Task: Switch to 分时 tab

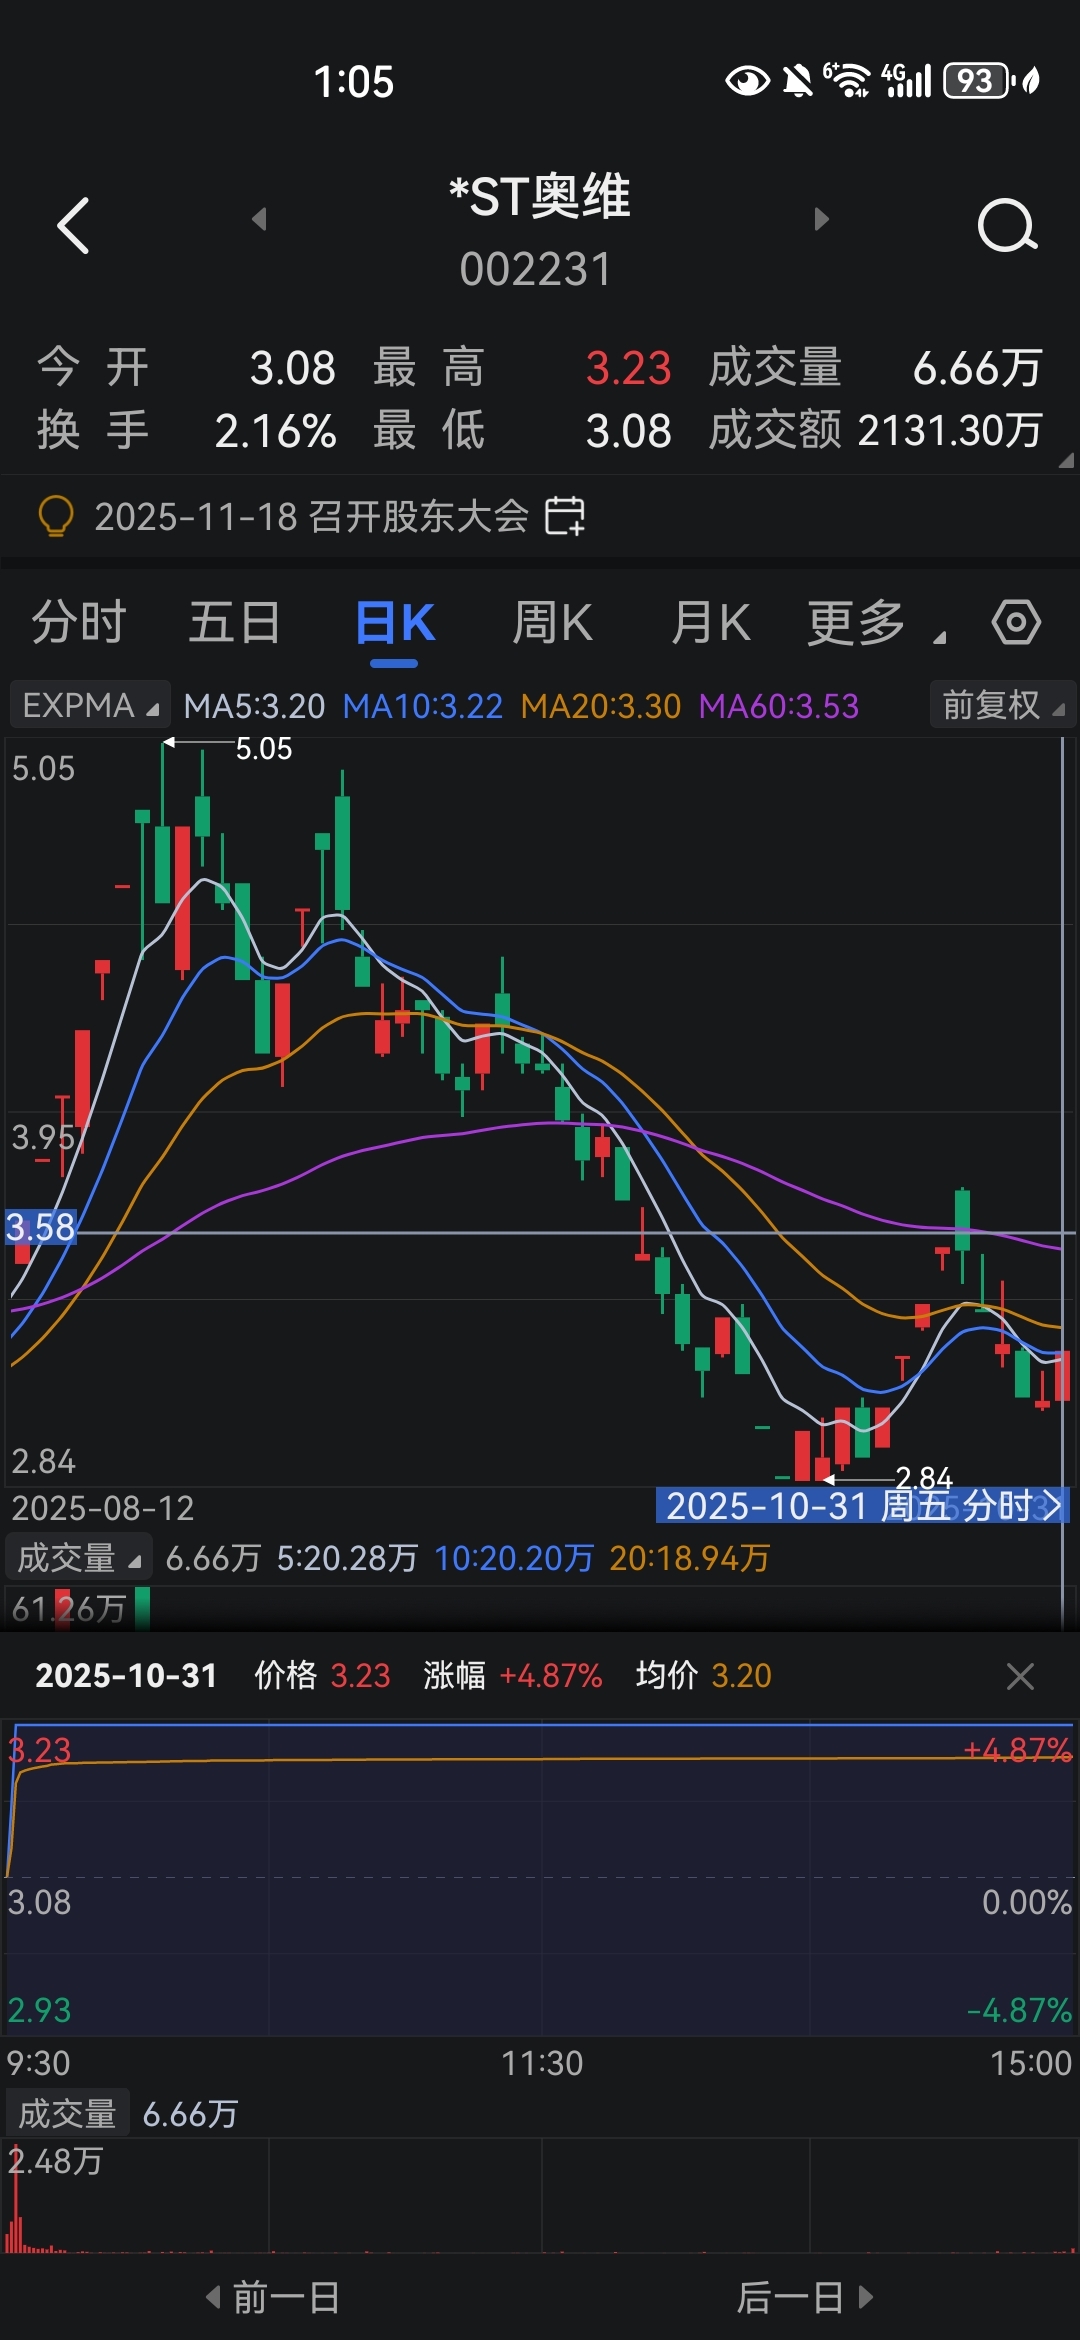Action: [78, 622]
